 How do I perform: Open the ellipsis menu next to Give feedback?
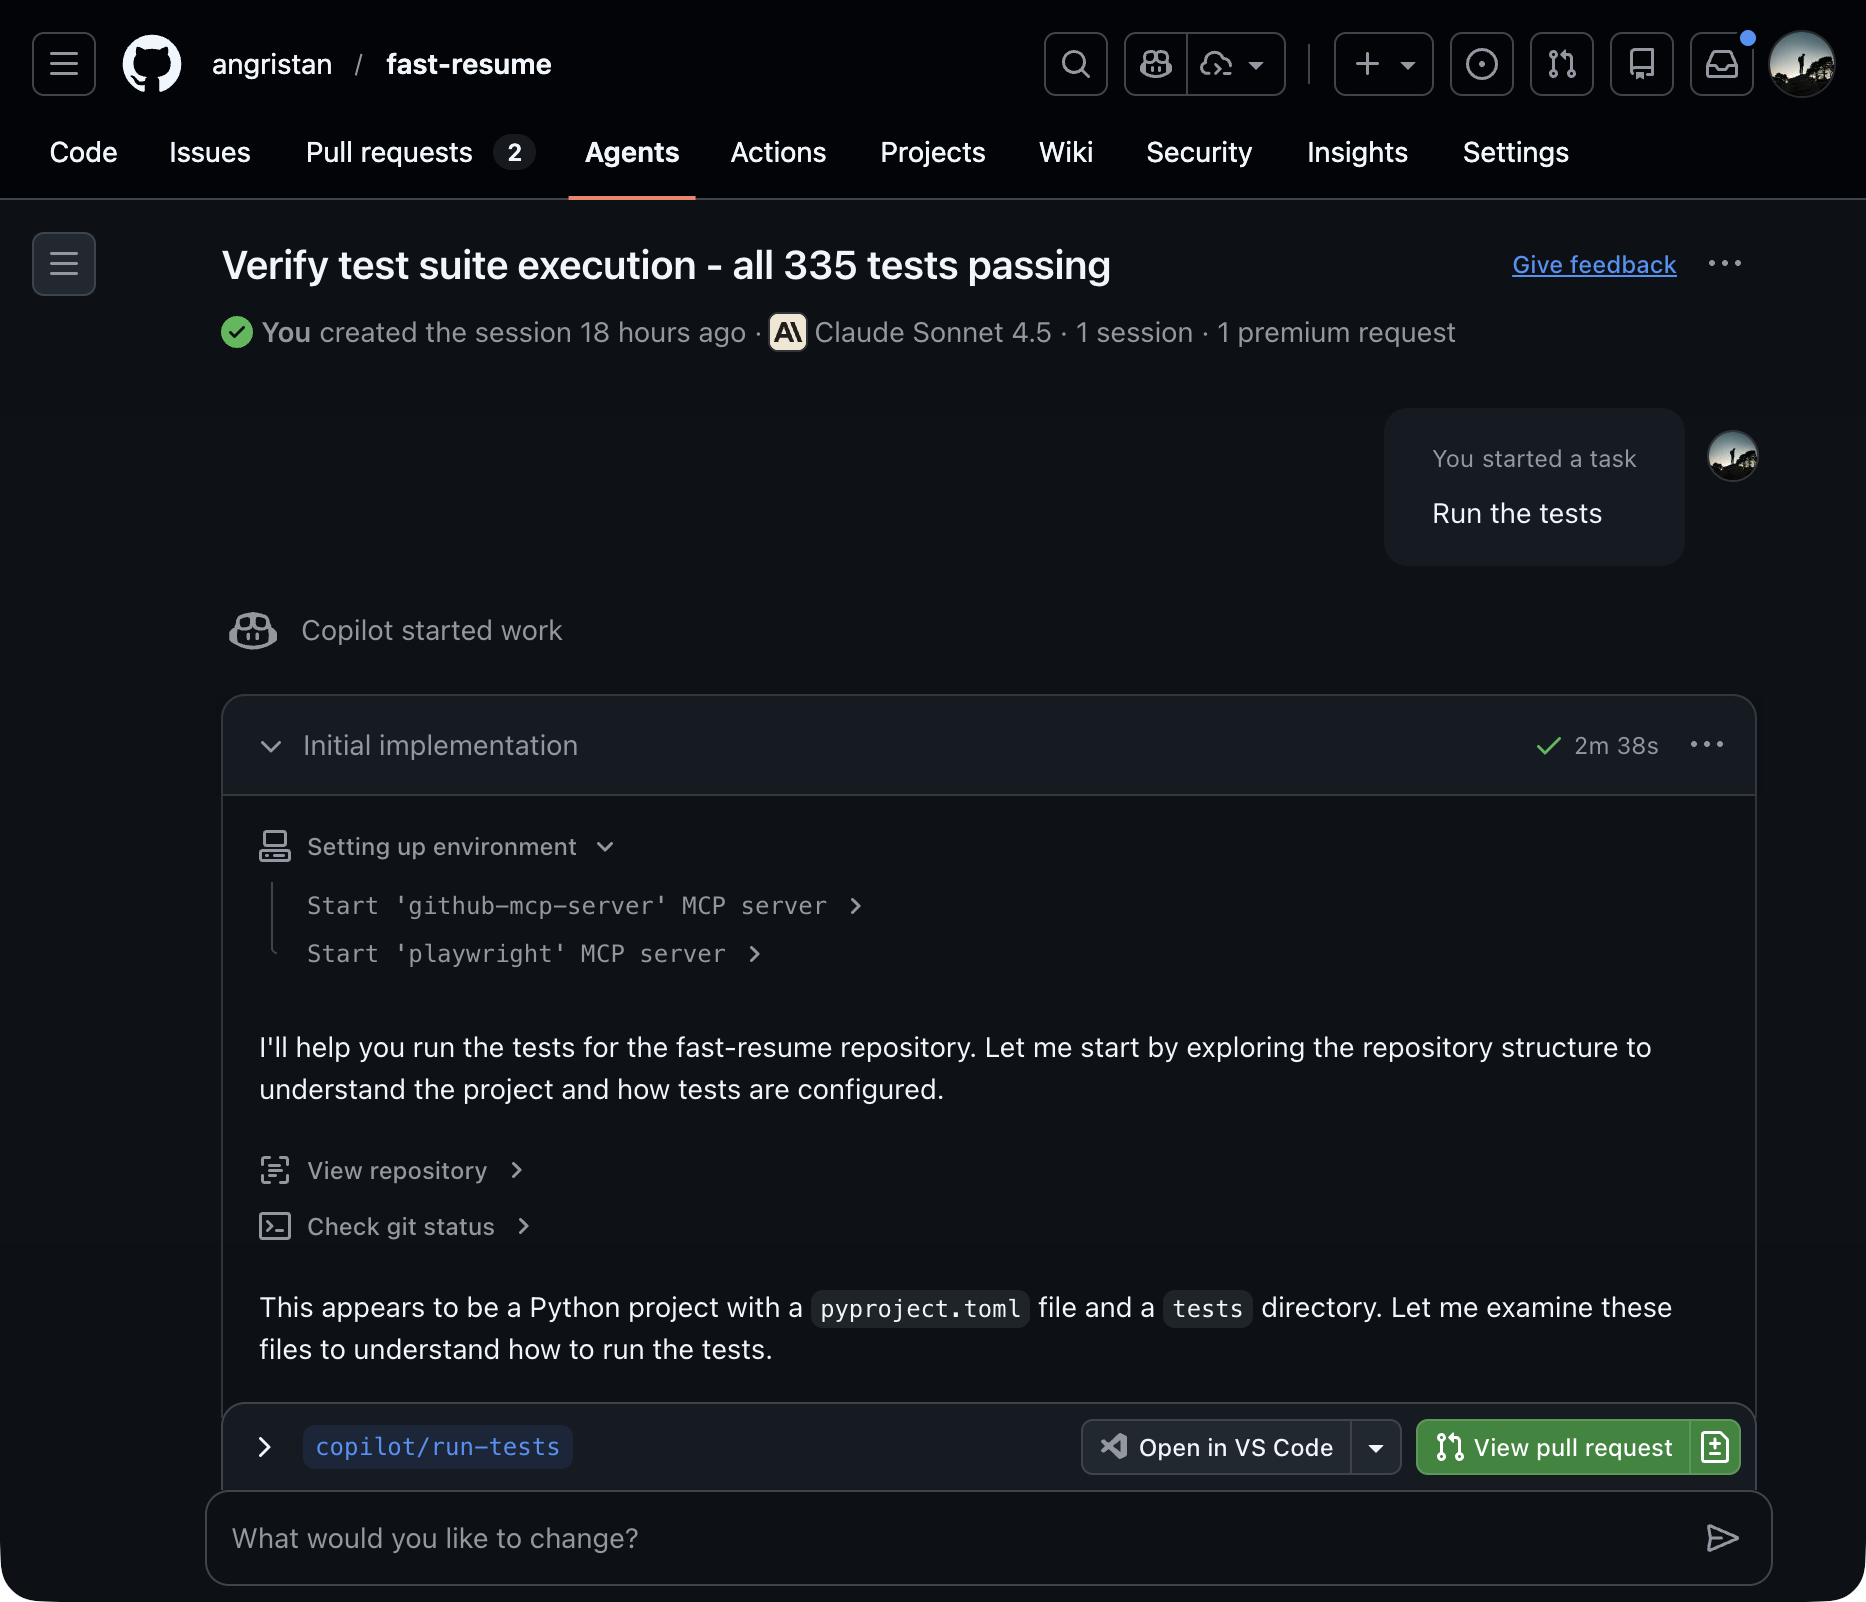click(1726, 264)
